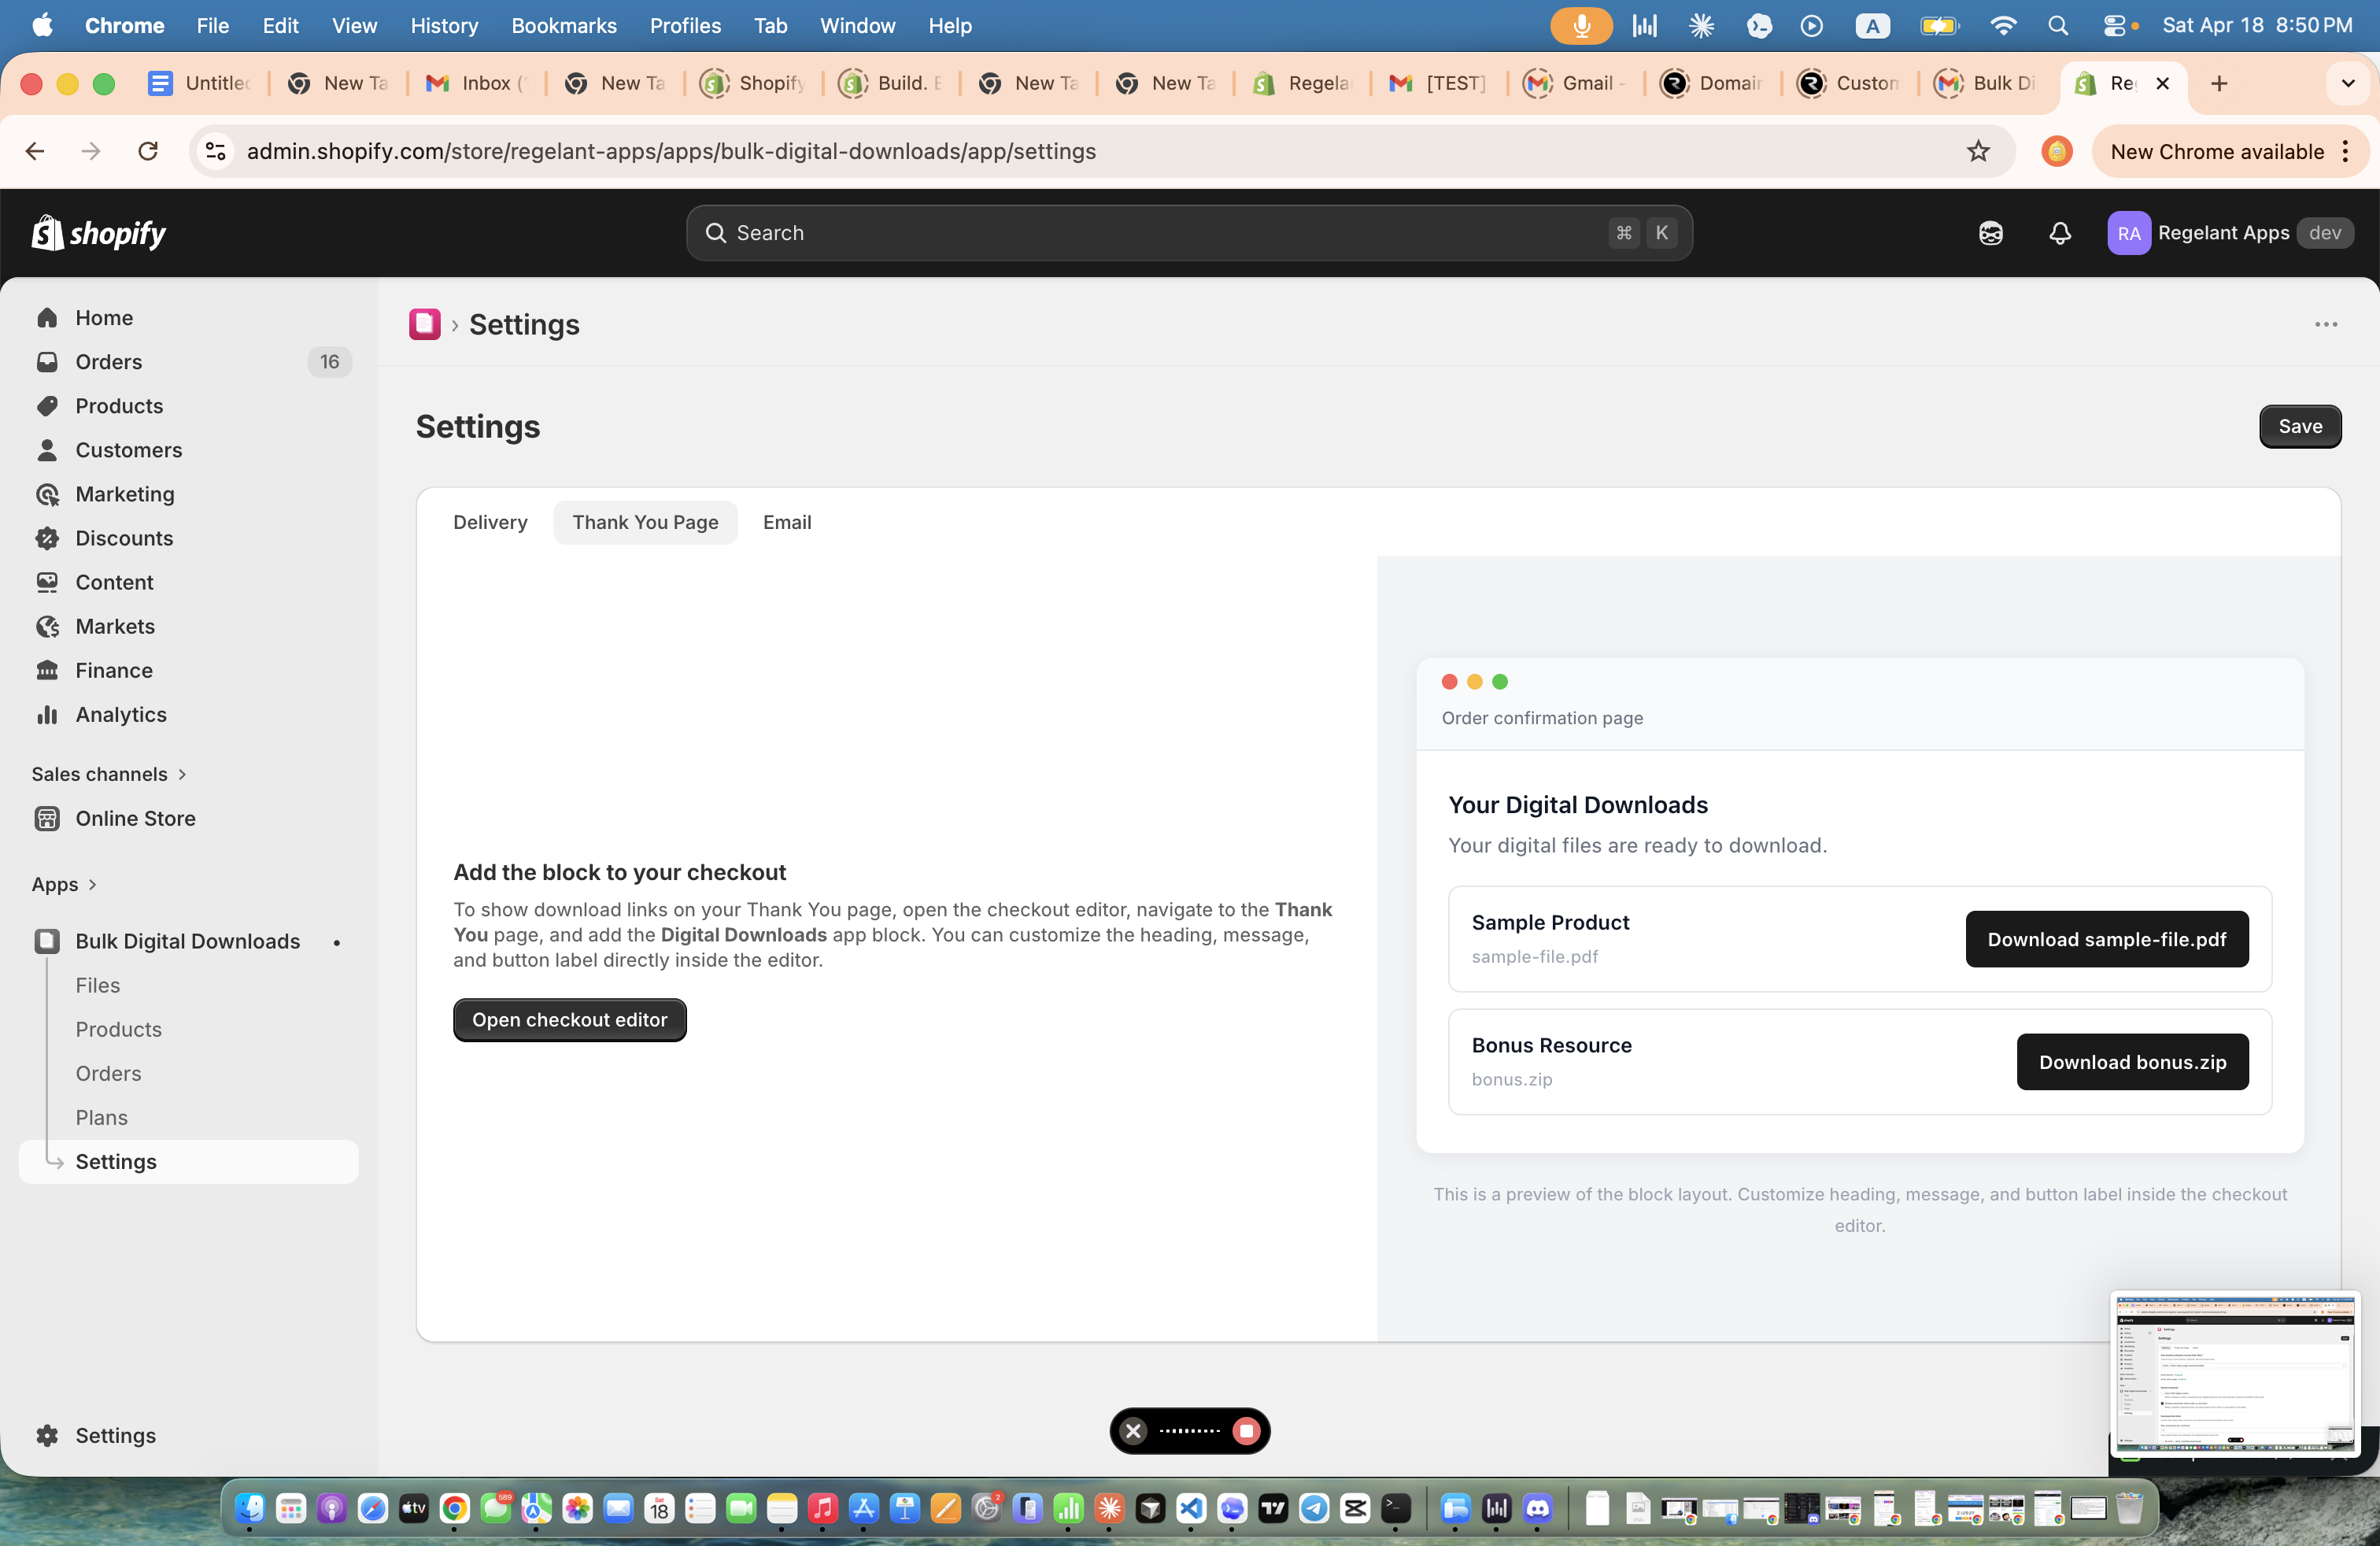Open the Chrome tab search dropdown

(2348, 84)
